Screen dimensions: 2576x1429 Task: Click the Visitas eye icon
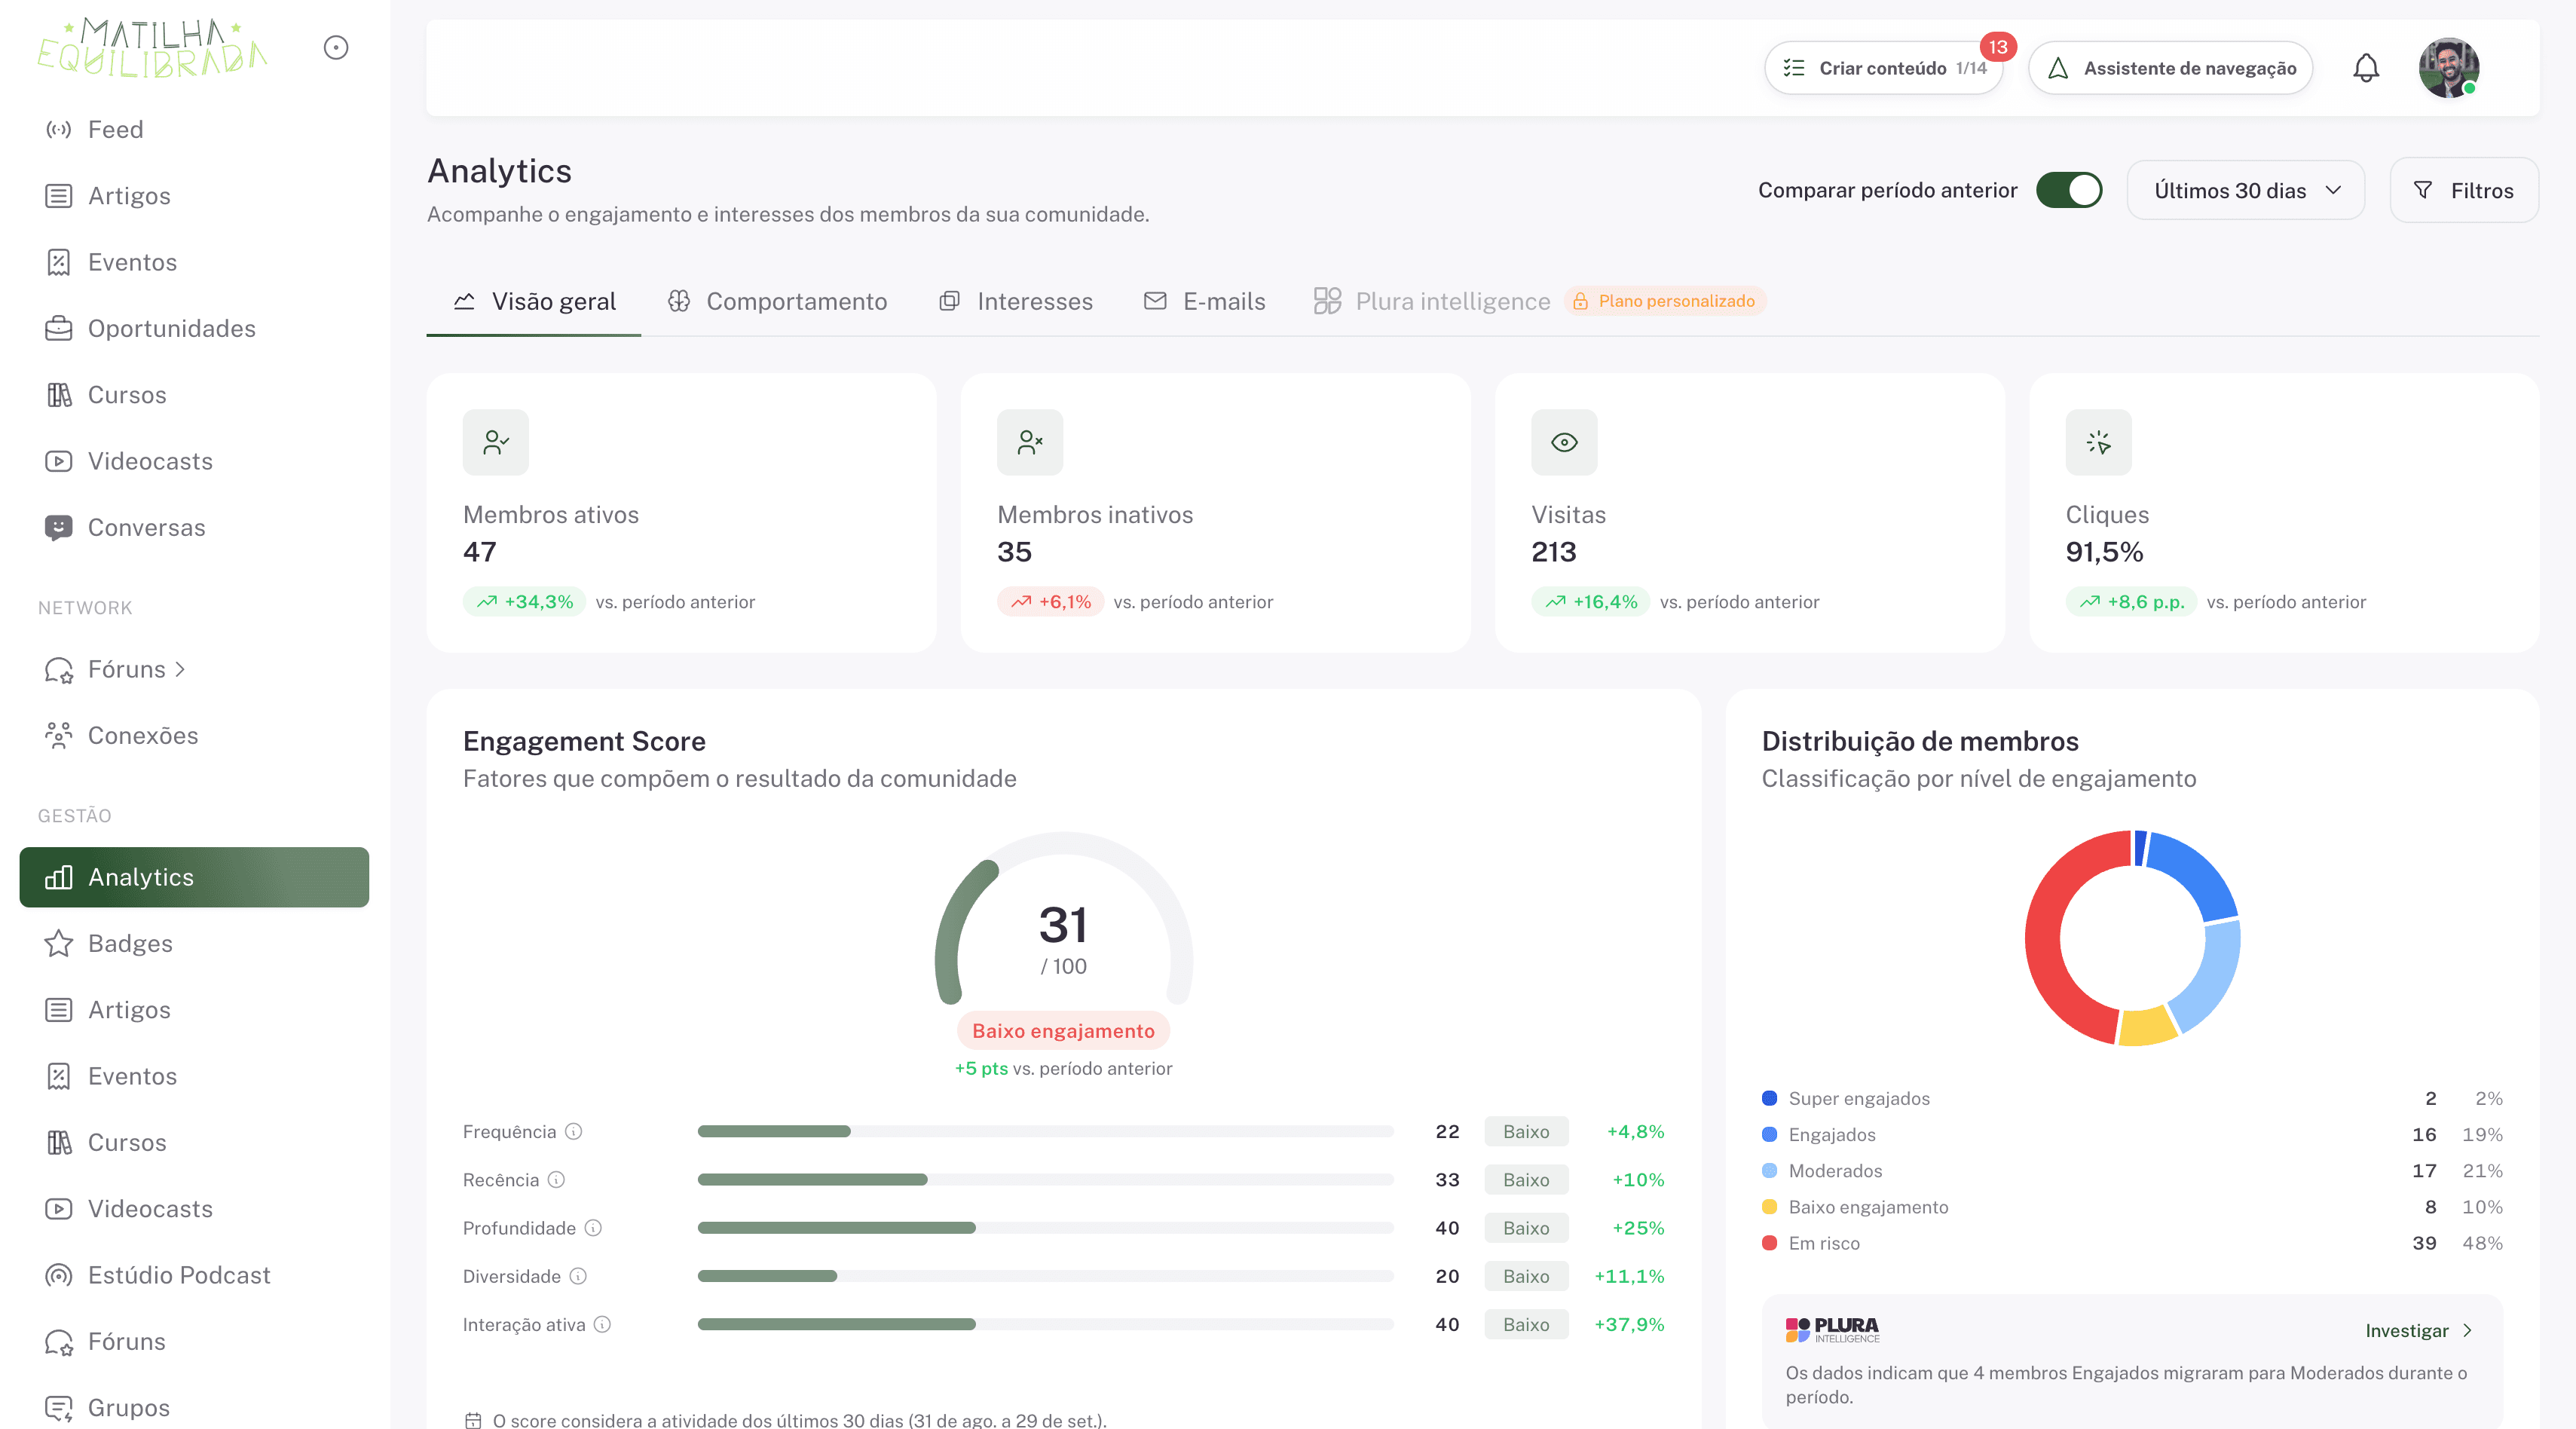click(x=1564, y=442)
